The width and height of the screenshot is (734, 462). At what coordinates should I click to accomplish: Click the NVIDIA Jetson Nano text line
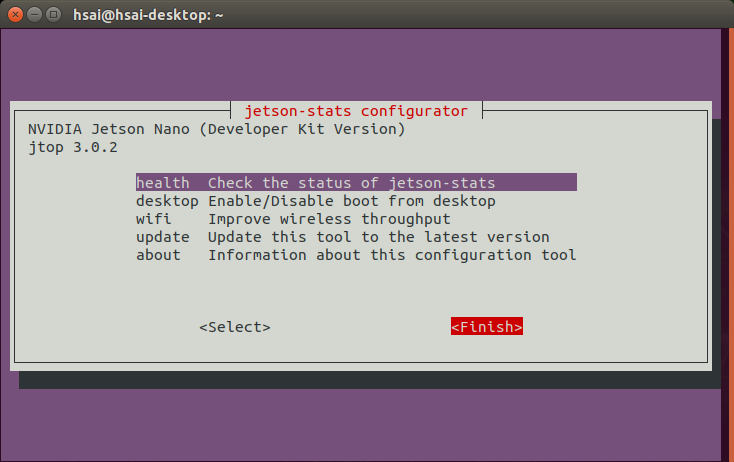216,129
